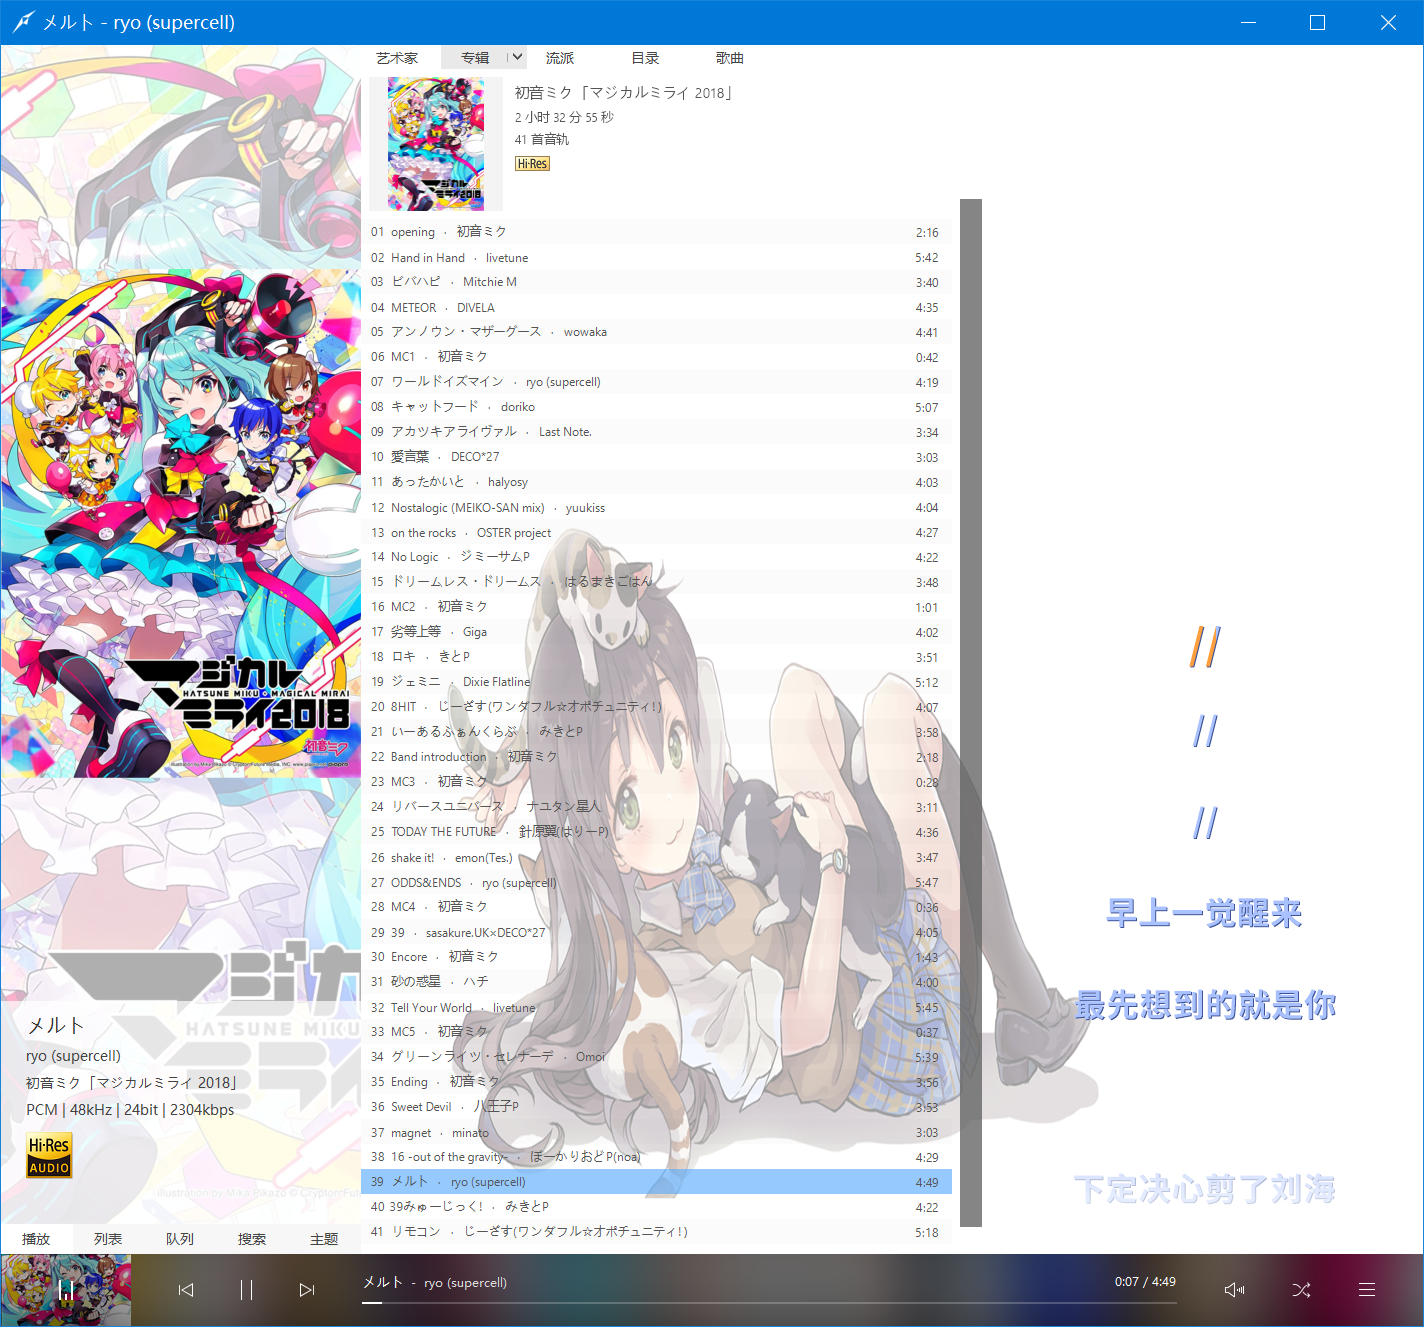Select track 17 劣等上等
The height and width of the screenshot is (1327, 1424).
click(x=656, y=632)
